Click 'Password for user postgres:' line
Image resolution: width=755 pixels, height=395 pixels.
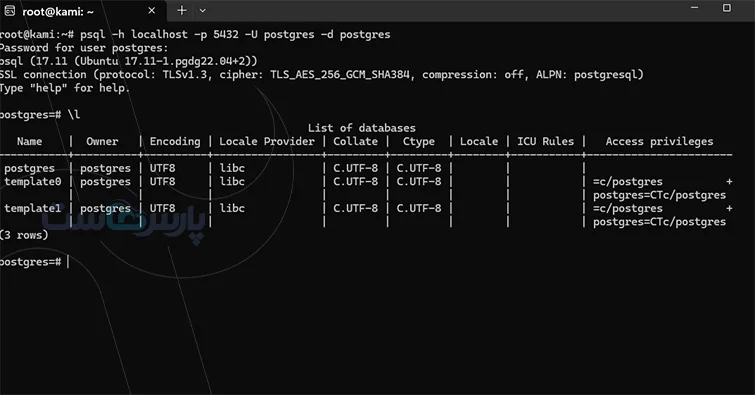click(x=84, y=48)
